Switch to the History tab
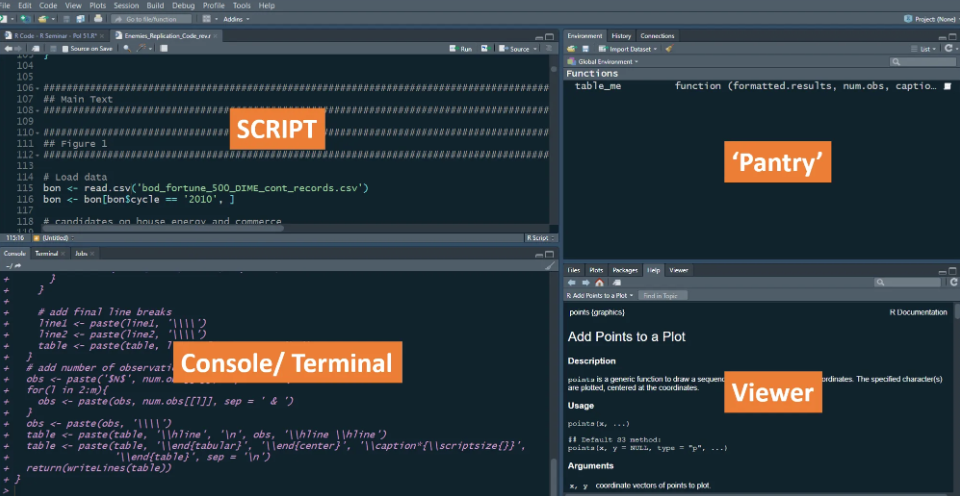 (x=621, y=35)
